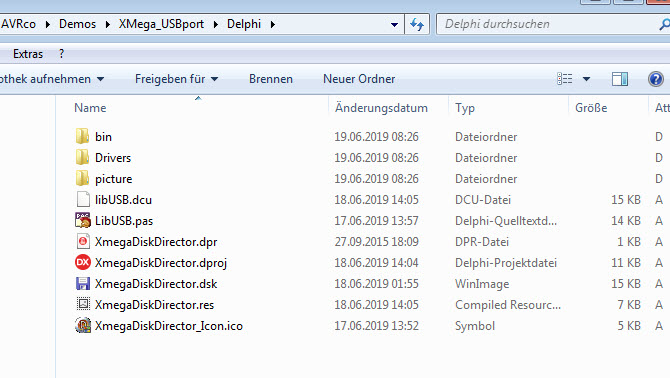Select the XmegaDiskDirector.dsk floppy disk icon
670x378 pixels.
[83, 284]
